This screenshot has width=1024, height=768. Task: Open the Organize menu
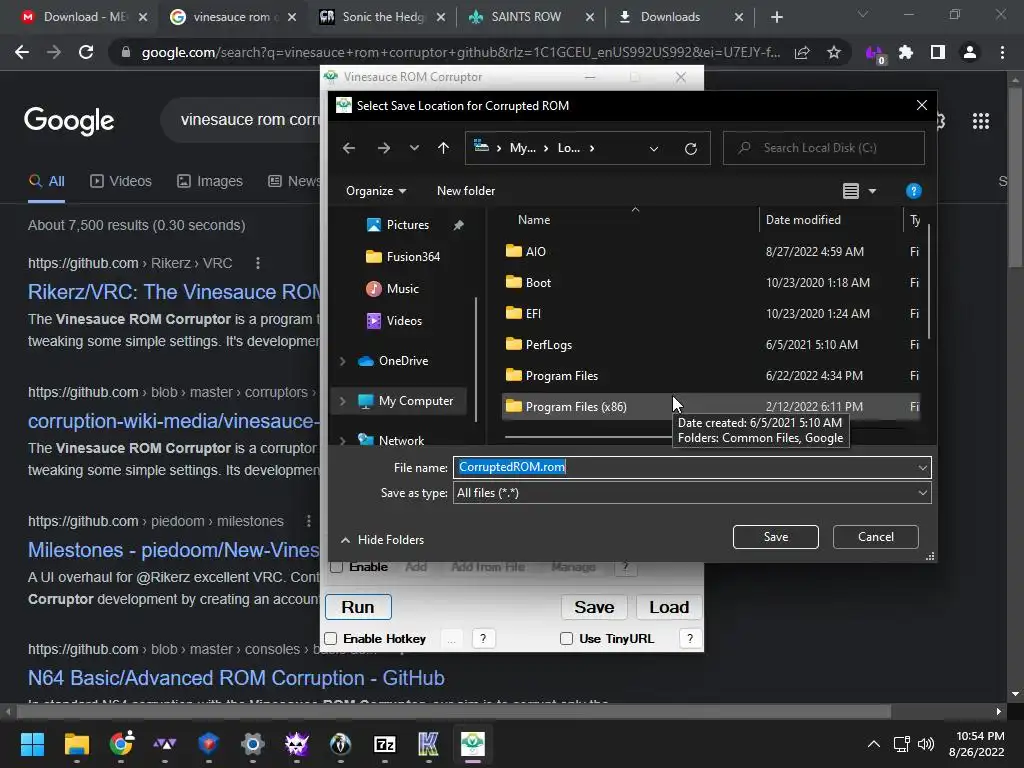[376, 191]
